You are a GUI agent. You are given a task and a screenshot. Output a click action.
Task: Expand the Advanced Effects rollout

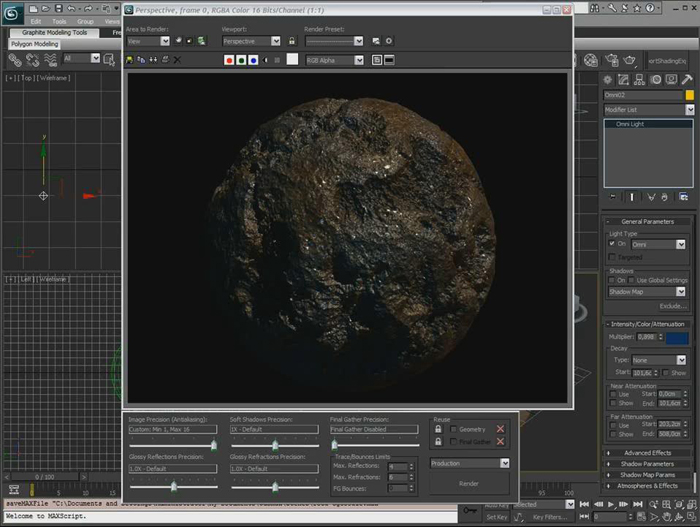click(x=647, y=453)
